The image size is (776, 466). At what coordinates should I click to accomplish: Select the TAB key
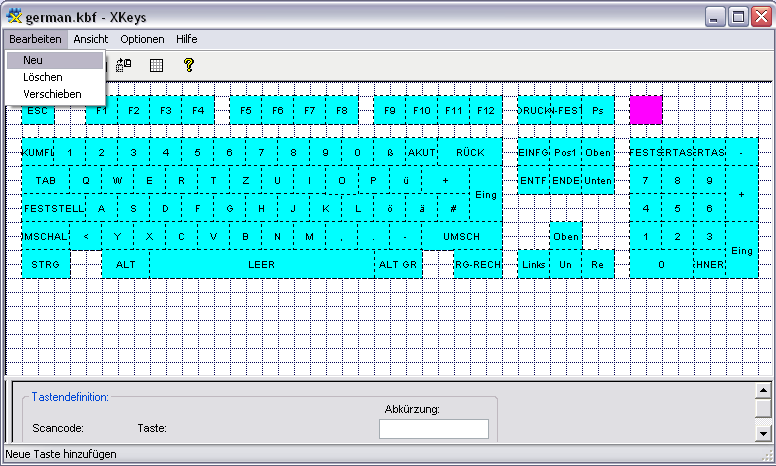[46, 181]
